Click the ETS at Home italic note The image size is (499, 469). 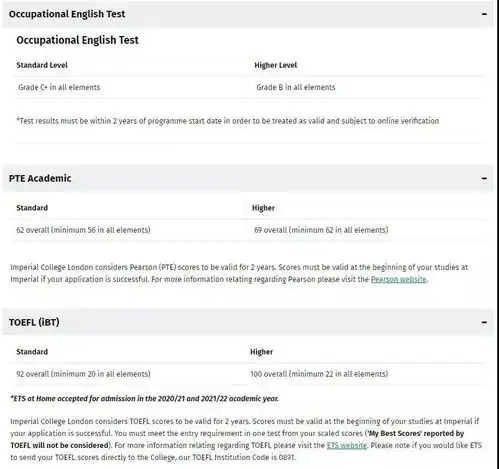coord(145,399)
